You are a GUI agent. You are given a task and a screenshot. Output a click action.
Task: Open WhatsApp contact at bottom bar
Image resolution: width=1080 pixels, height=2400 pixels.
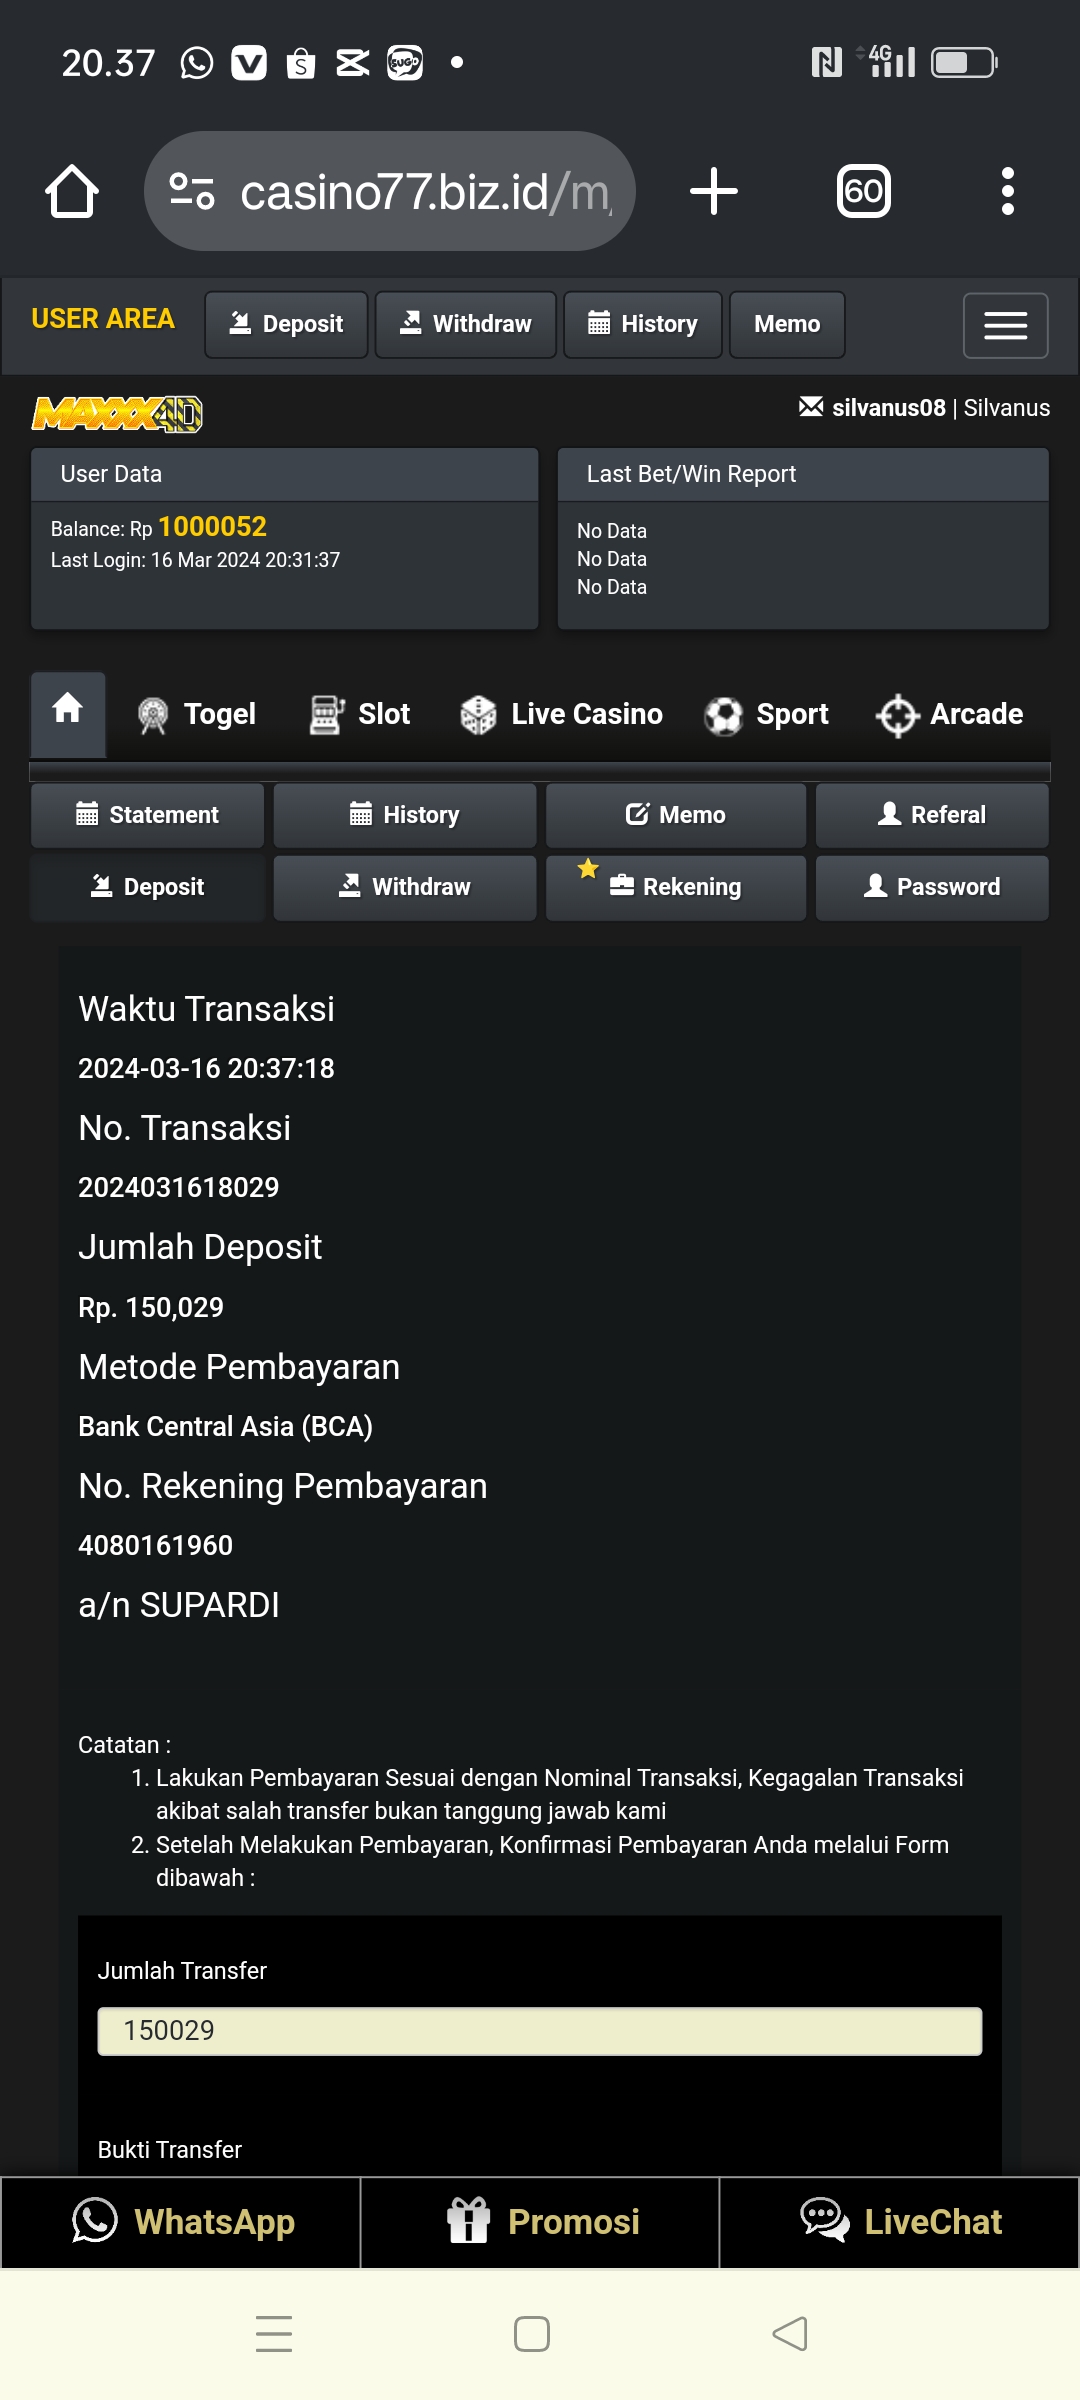181,2222
